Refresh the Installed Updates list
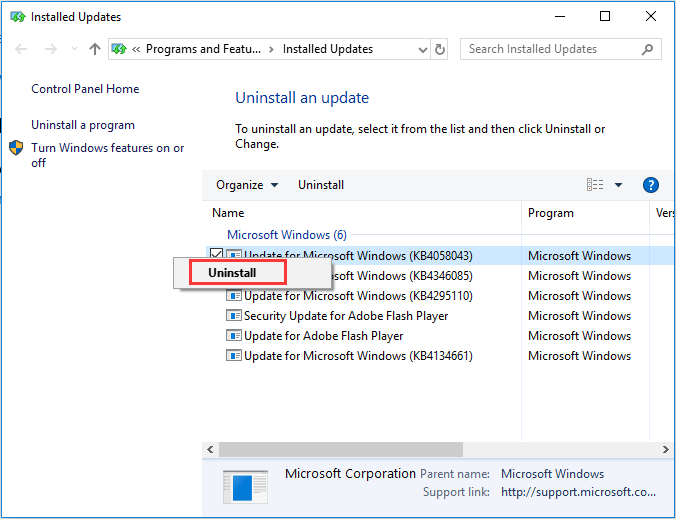The image size is (676, 519). tap(439, 49)
